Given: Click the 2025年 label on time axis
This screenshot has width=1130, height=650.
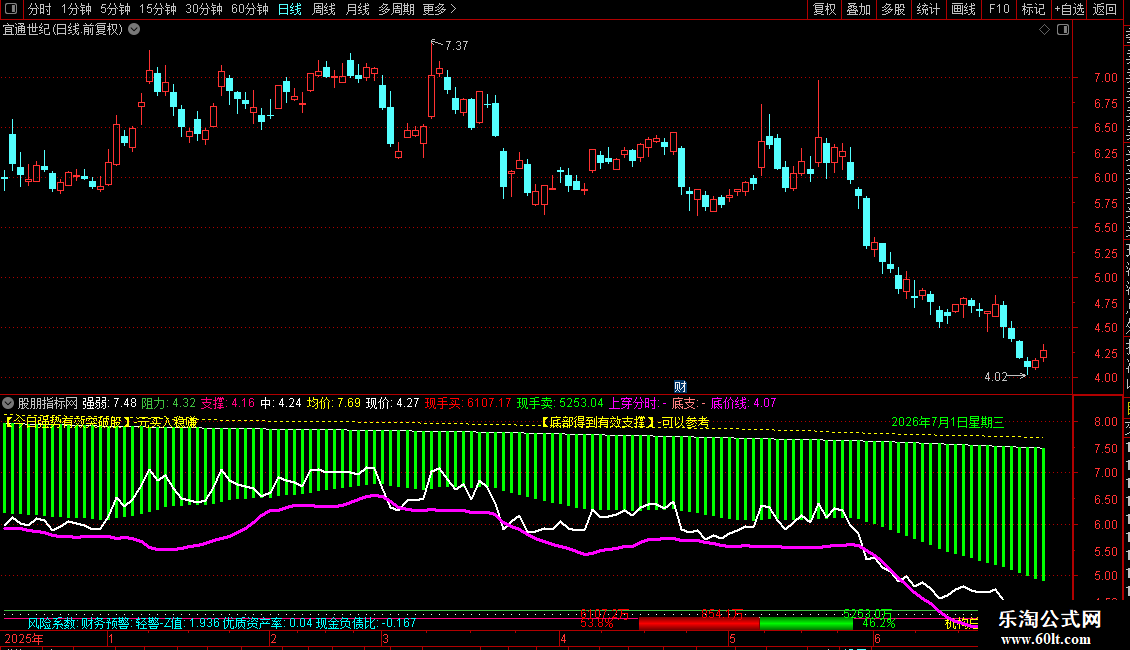Looking at the screenshot, I should click(25, 638).
